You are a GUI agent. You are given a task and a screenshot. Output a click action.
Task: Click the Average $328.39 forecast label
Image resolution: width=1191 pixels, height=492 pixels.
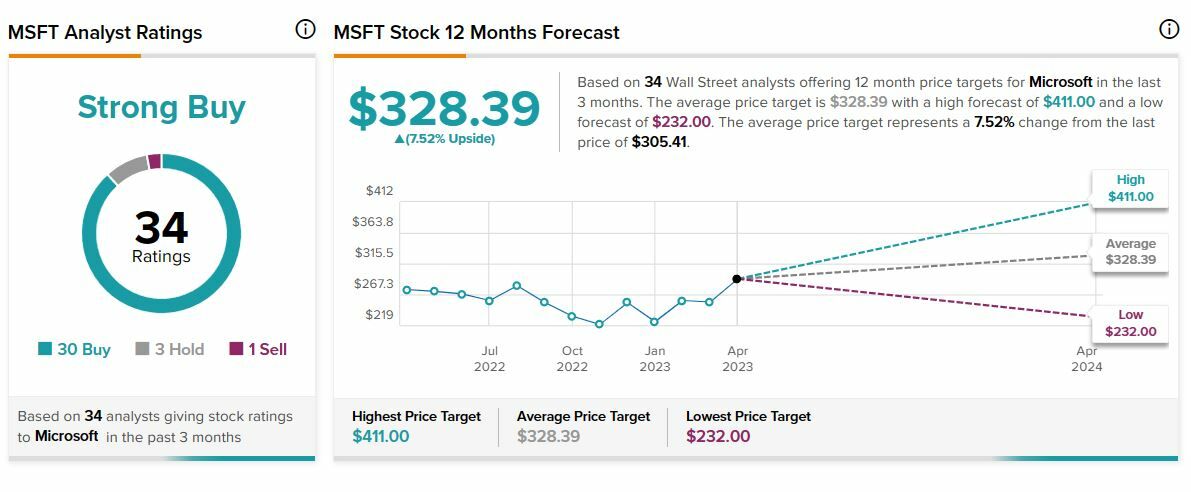[1130, 252]
